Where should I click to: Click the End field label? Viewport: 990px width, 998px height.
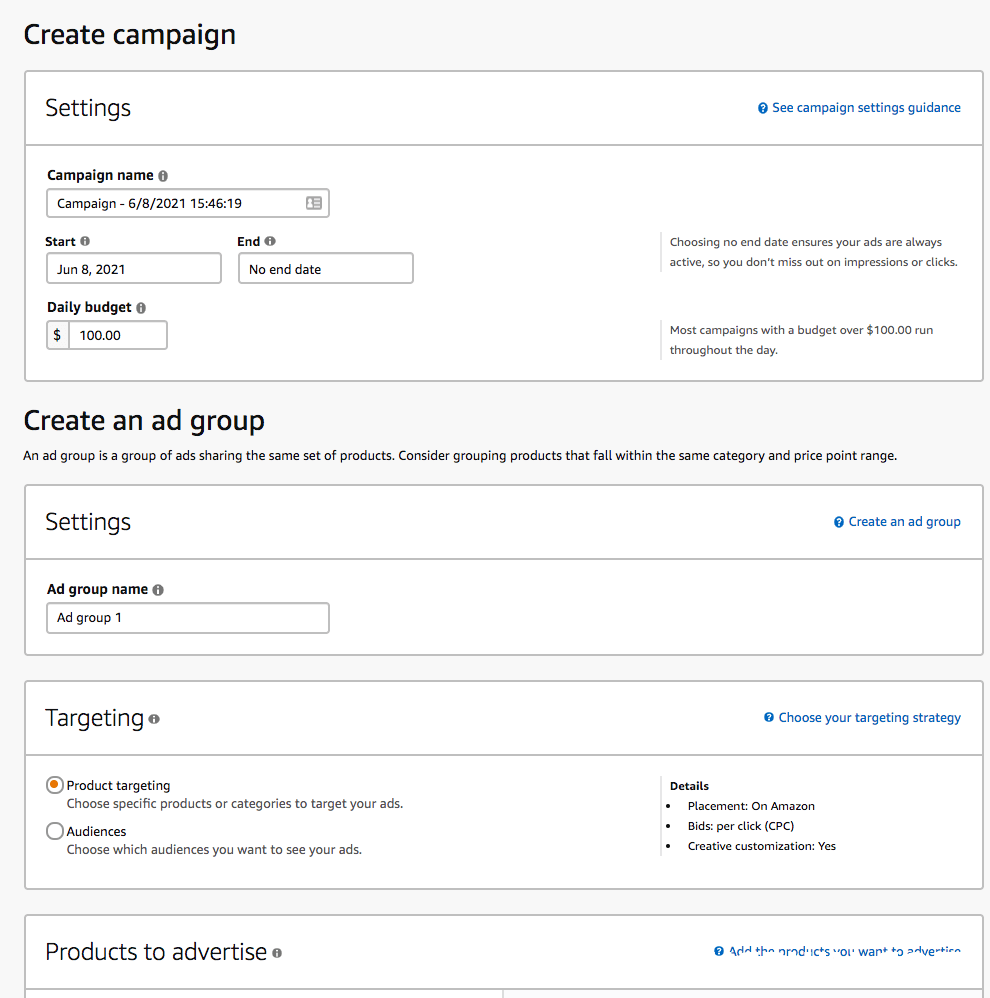(x=248, y=242)
